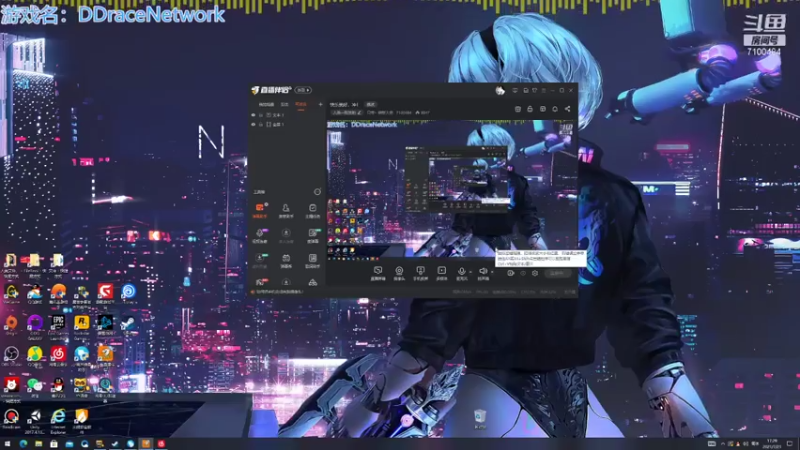Click the microphone icon in bottom bar
Screen dimensions: 800x450
tap(462, 271)
